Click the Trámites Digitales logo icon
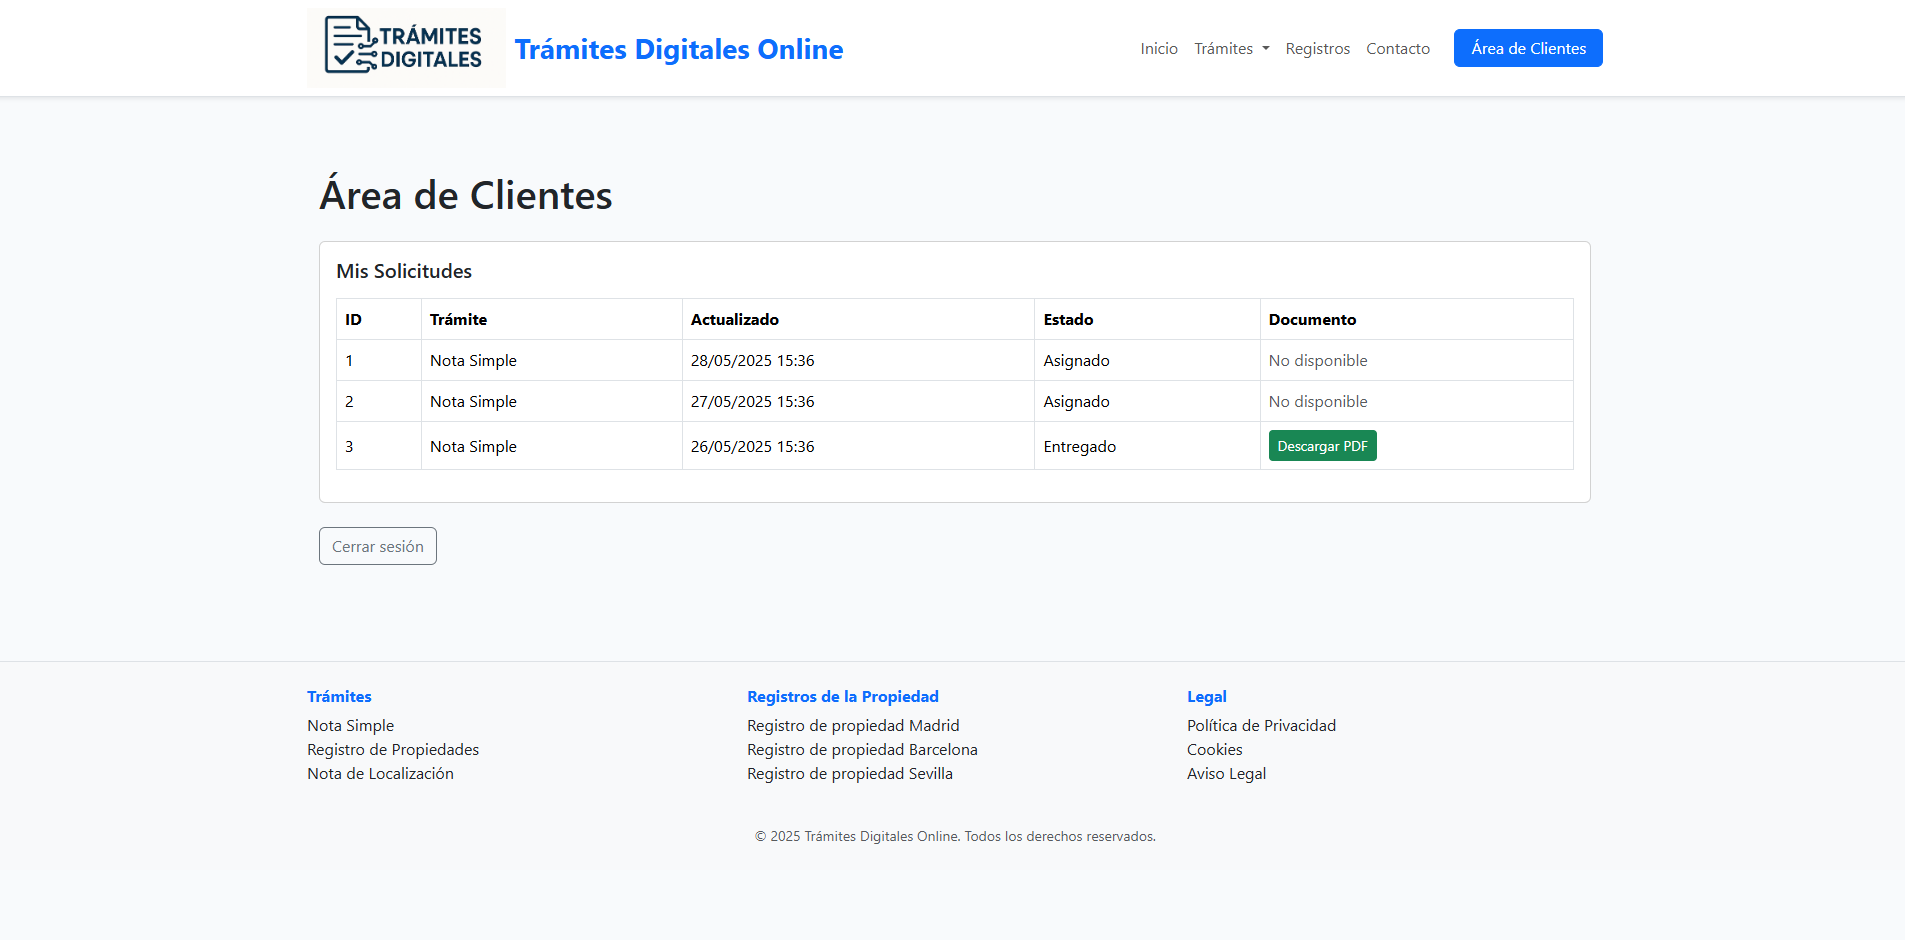Screen dimensions: 1905x940 [x=405, y=47]
